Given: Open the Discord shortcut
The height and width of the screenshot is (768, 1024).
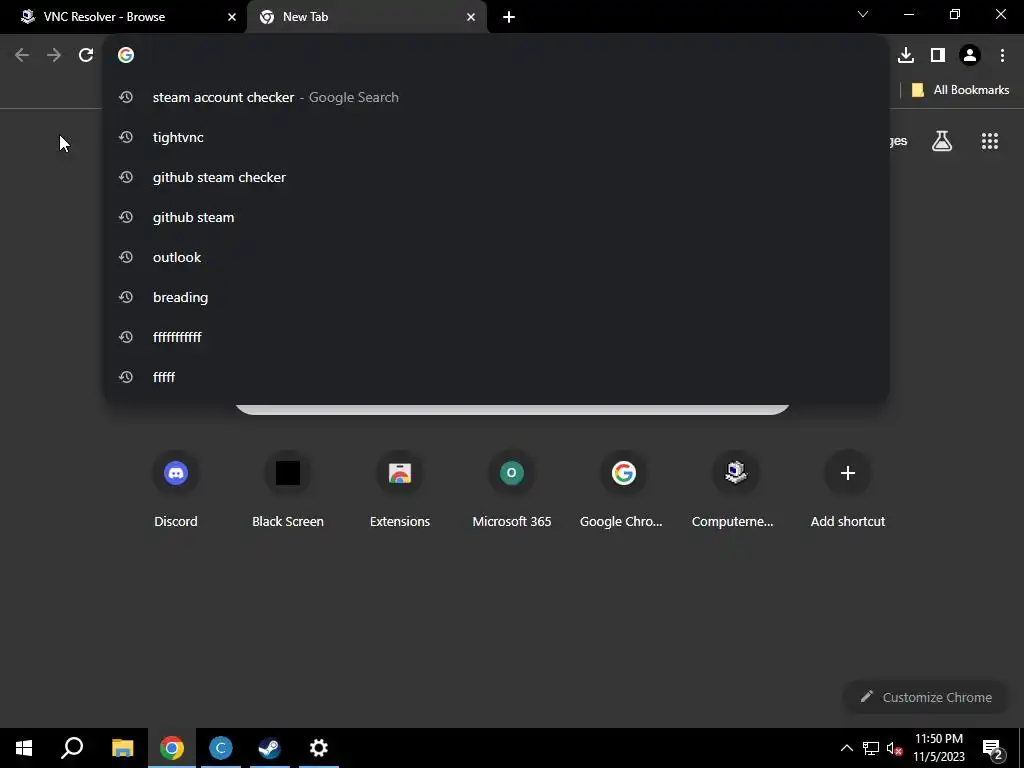Looking at the screenshot, I should pyautogui.click(x=176, y=490).
